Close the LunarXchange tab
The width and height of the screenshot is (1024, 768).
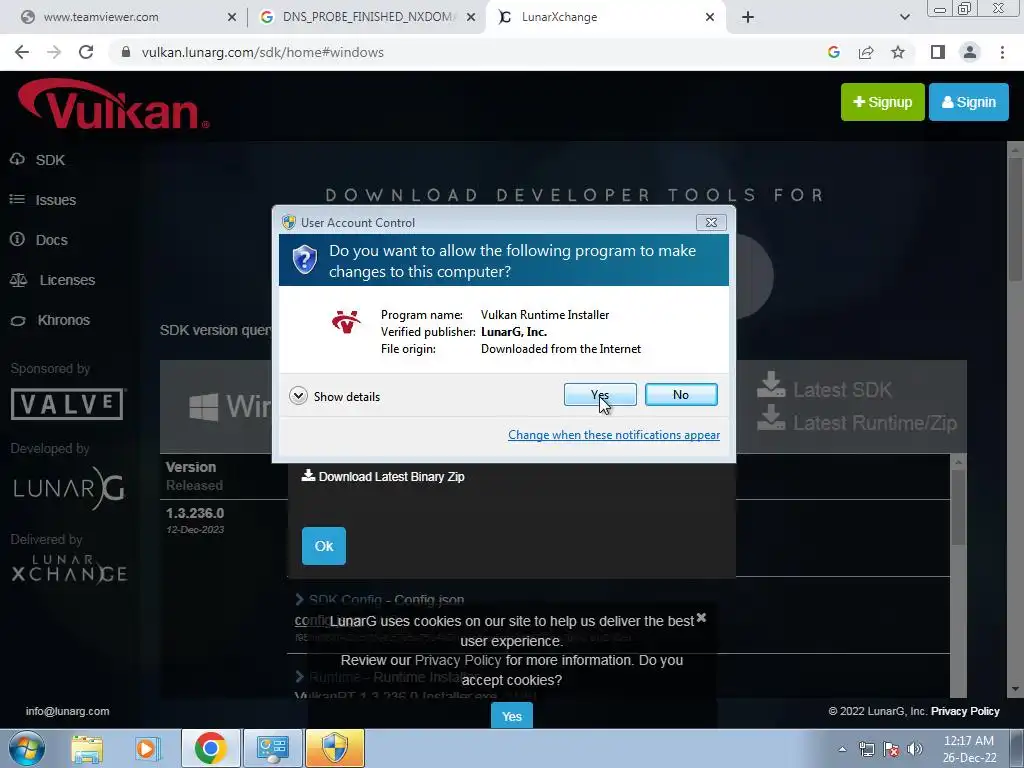click(x=710, y=17)
